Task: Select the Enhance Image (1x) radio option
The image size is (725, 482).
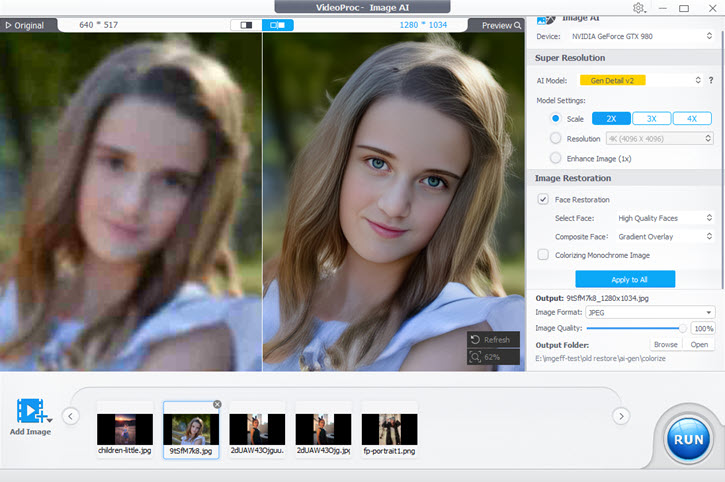Action: click(x=556, y=158)
